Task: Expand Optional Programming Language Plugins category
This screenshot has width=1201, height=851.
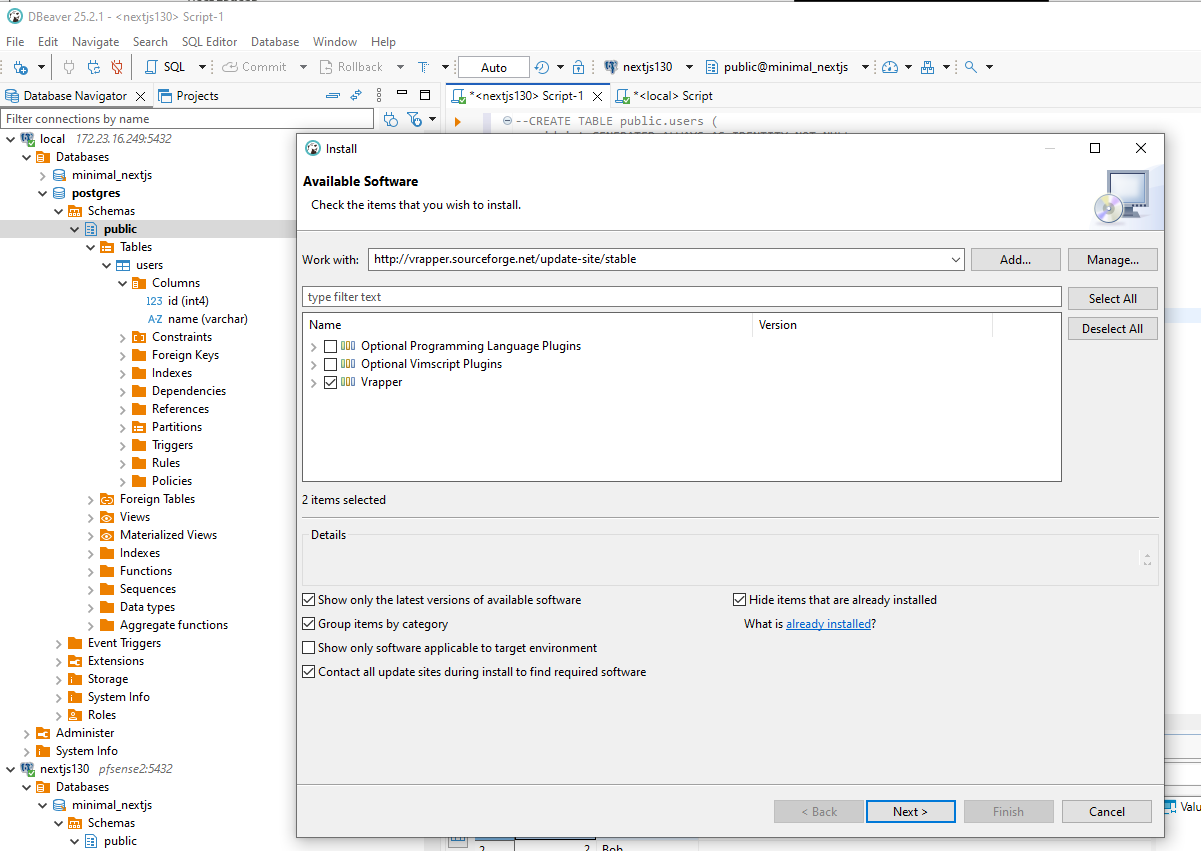Action: pos(314,347)
